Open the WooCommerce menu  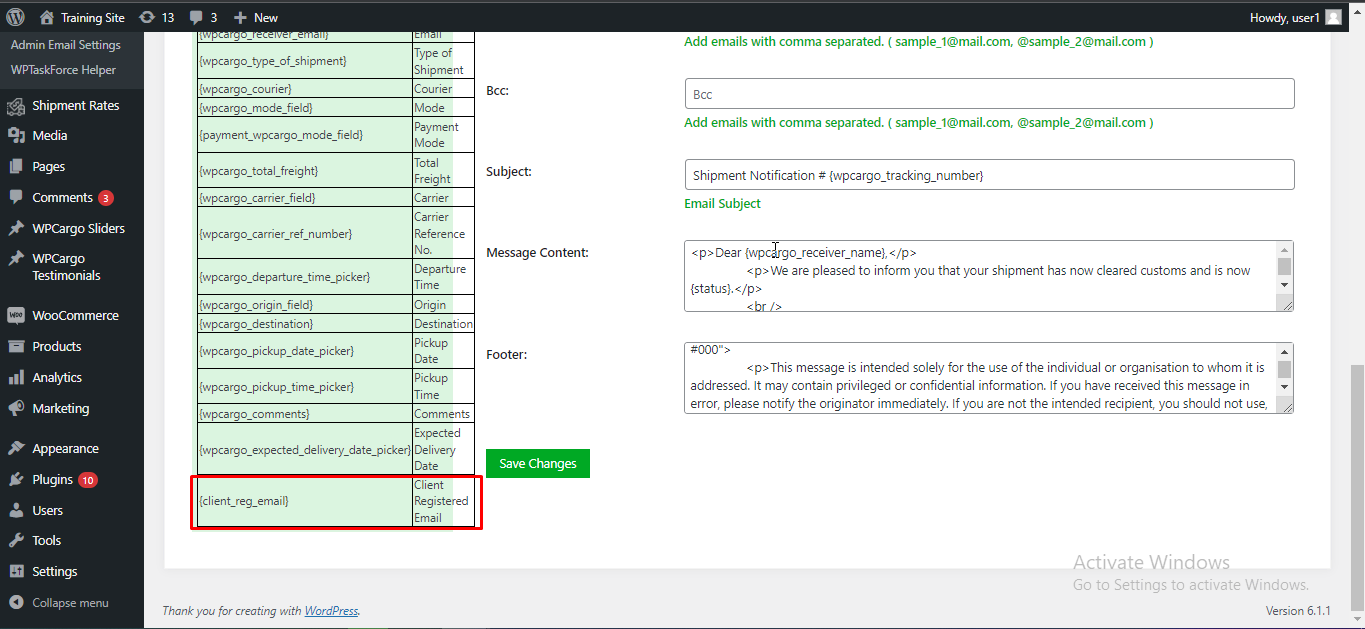tap(75, 315)
